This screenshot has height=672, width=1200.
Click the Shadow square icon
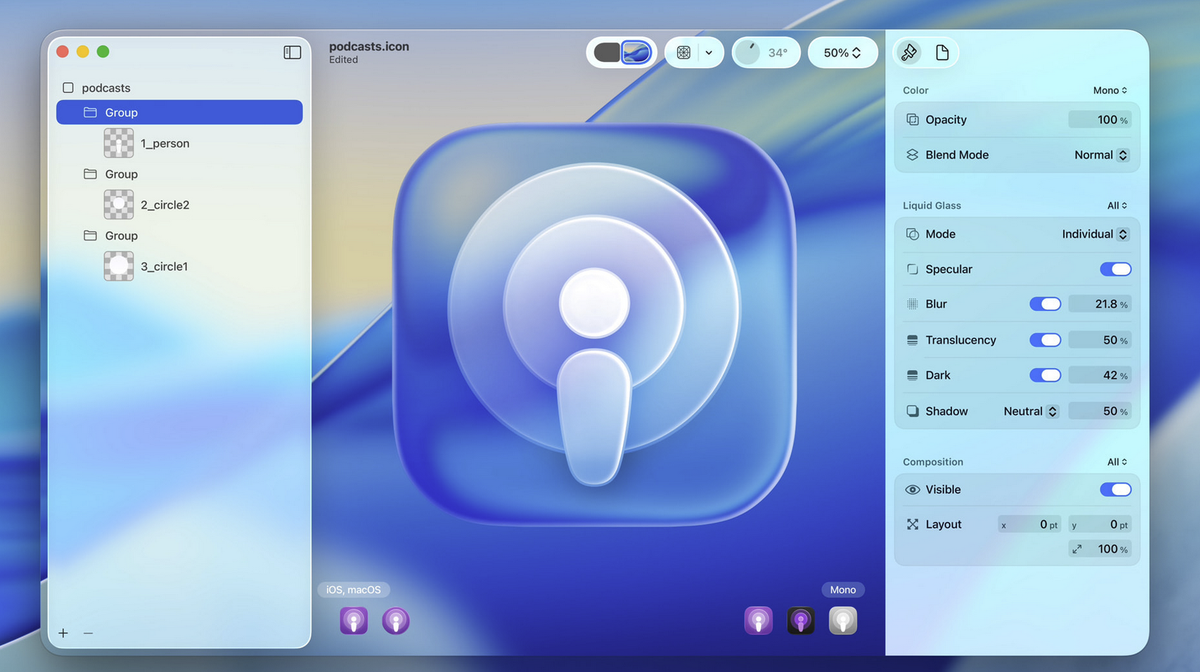tap(912, 411)
